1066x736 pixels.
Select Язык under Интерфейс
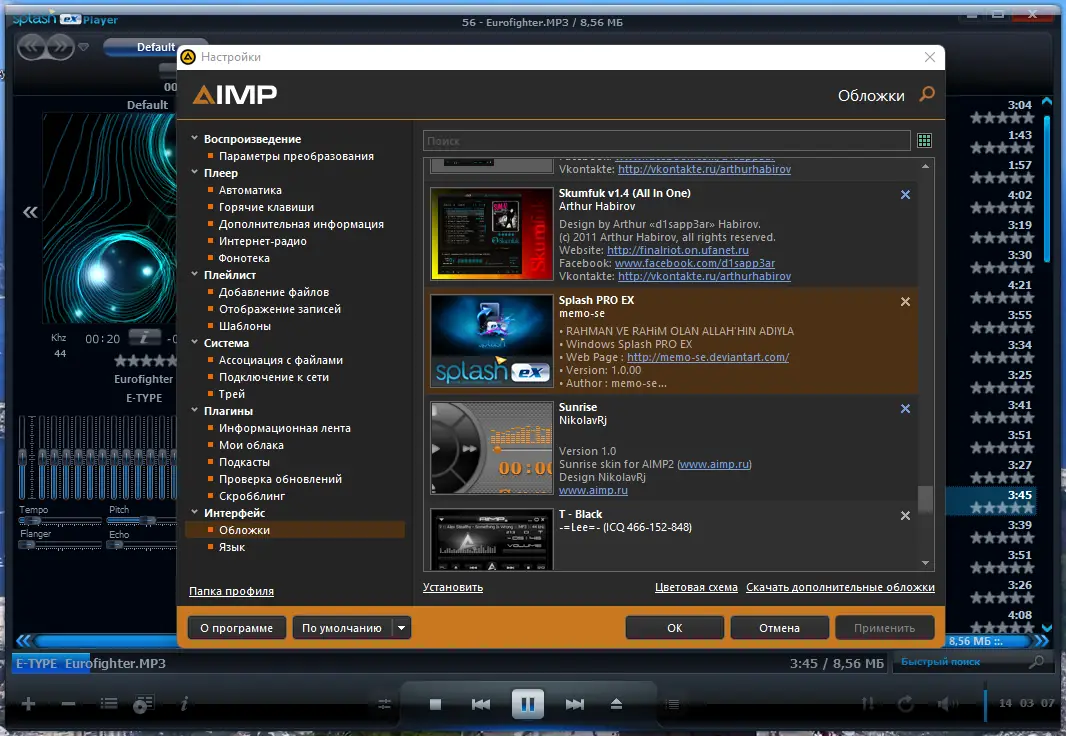(232, 547)
